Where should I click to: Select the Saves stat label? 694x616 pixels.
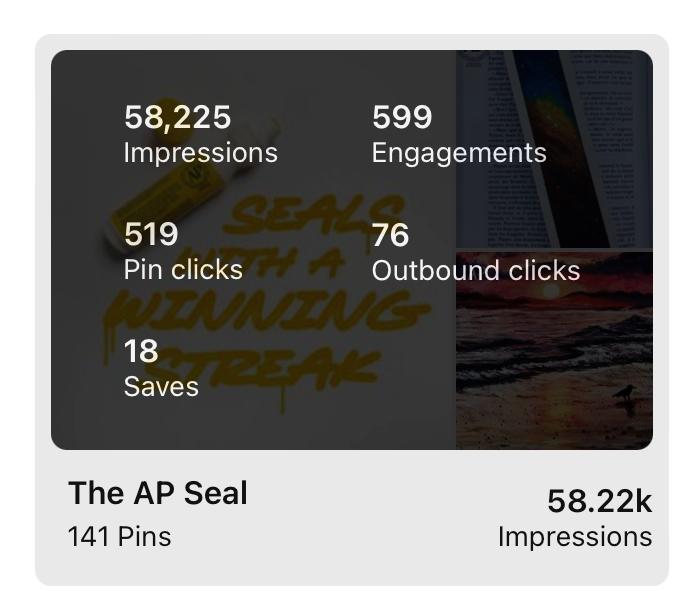(161, 387)
